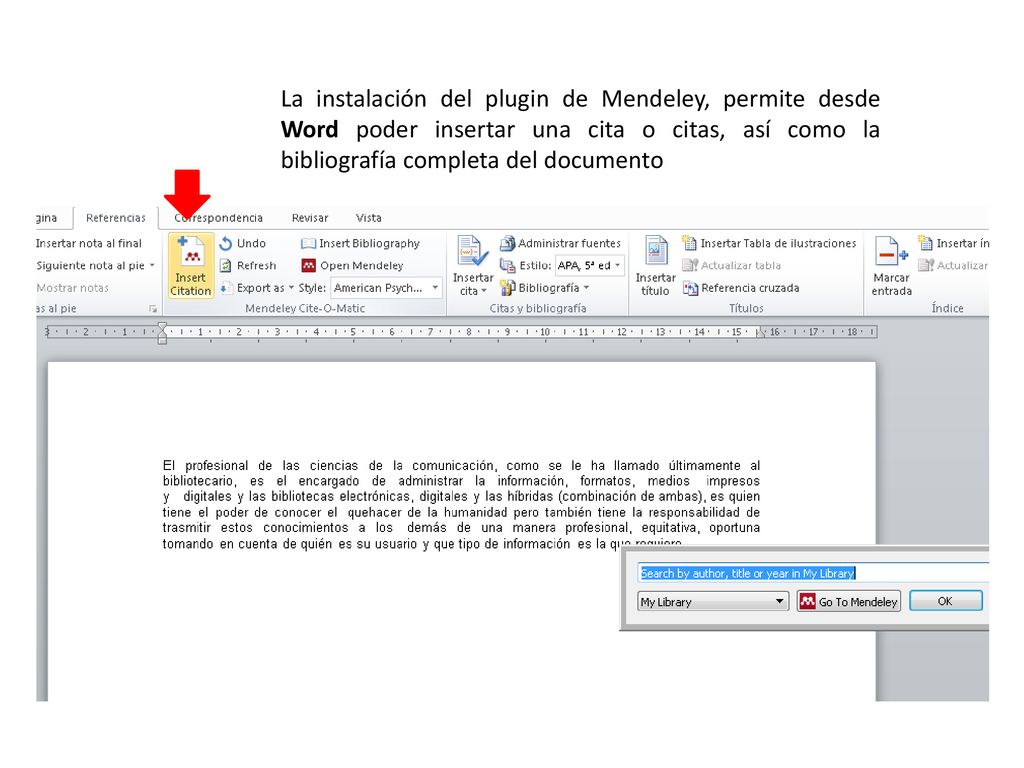
Task: Click Insertar nota al final
Action: click(89, 243)
